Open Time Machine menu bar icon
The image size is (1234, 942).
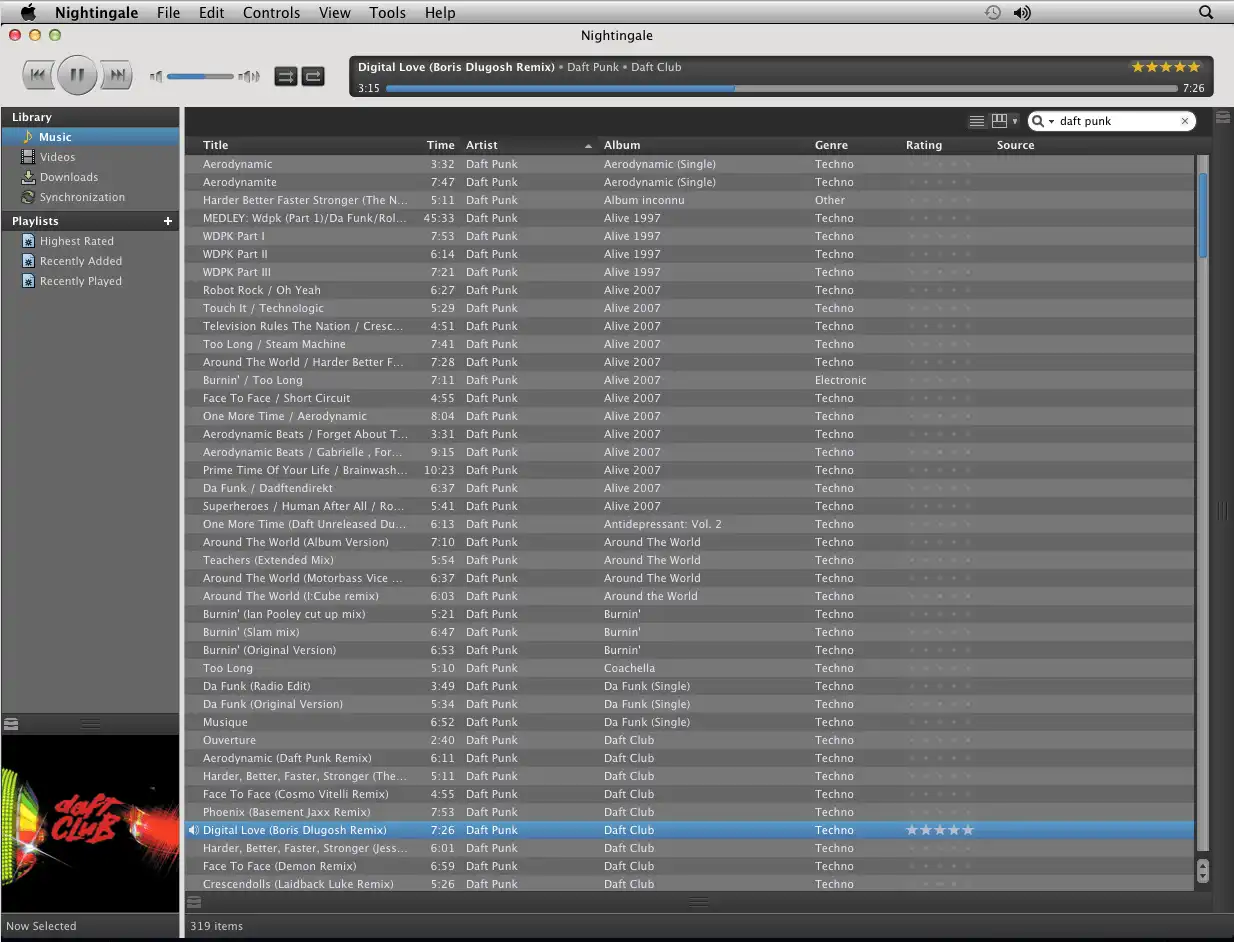991,13
